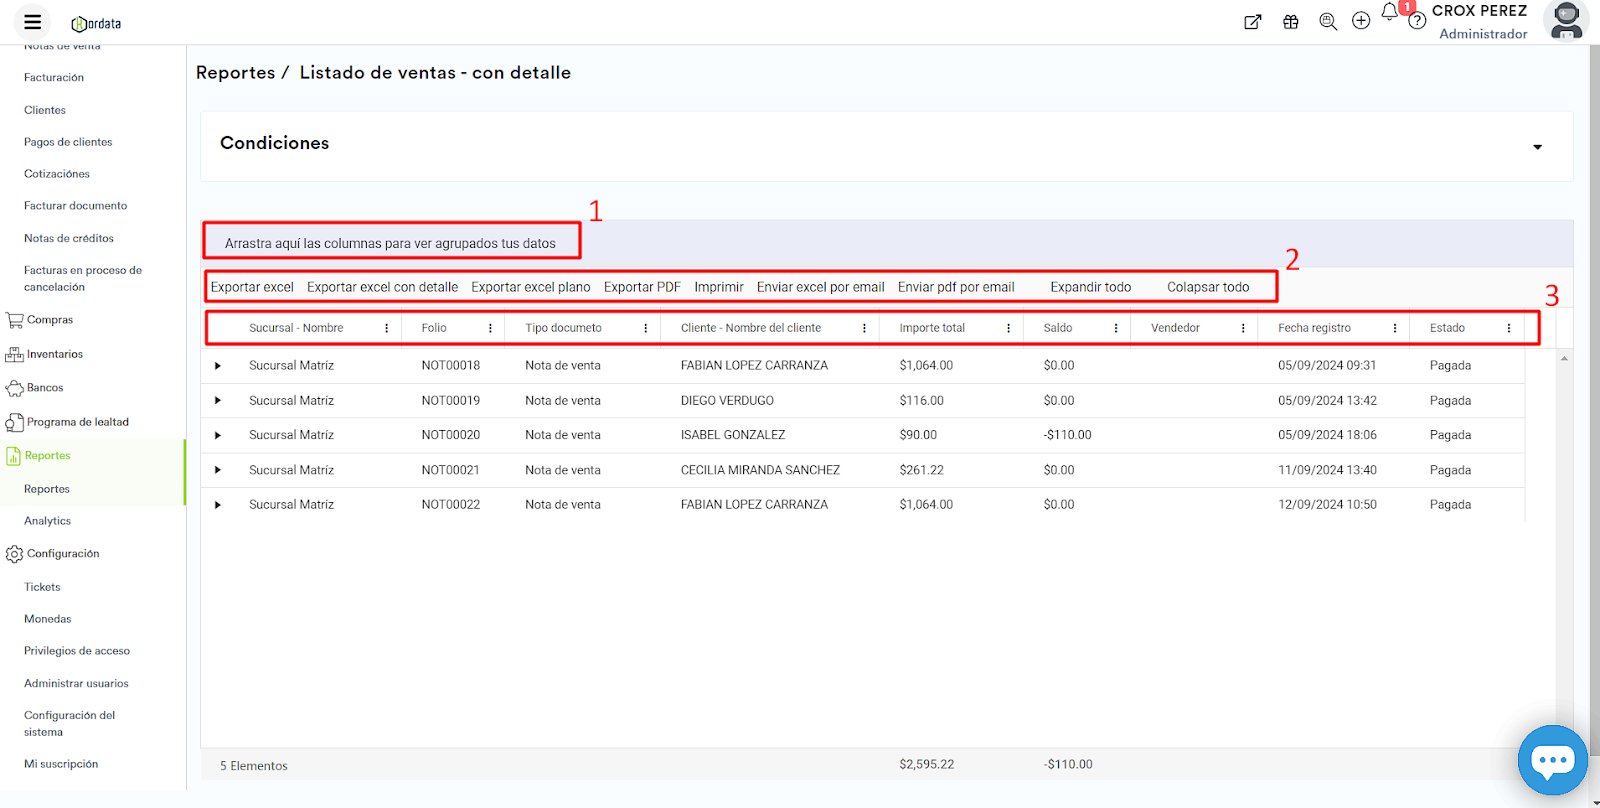
Task: Expand the row for folio NOT00021
Action: pyautogui.click(x=218, y=470)
